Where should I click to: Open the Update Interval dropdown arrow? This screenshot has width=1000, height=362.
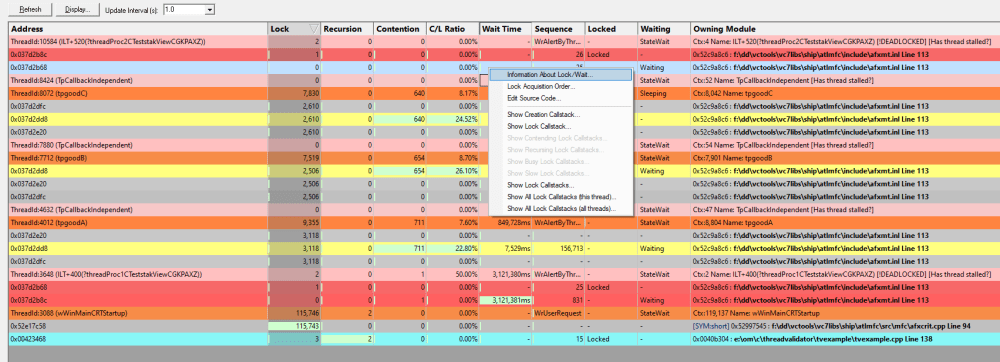pyautogui.click(x=210, y=10)
